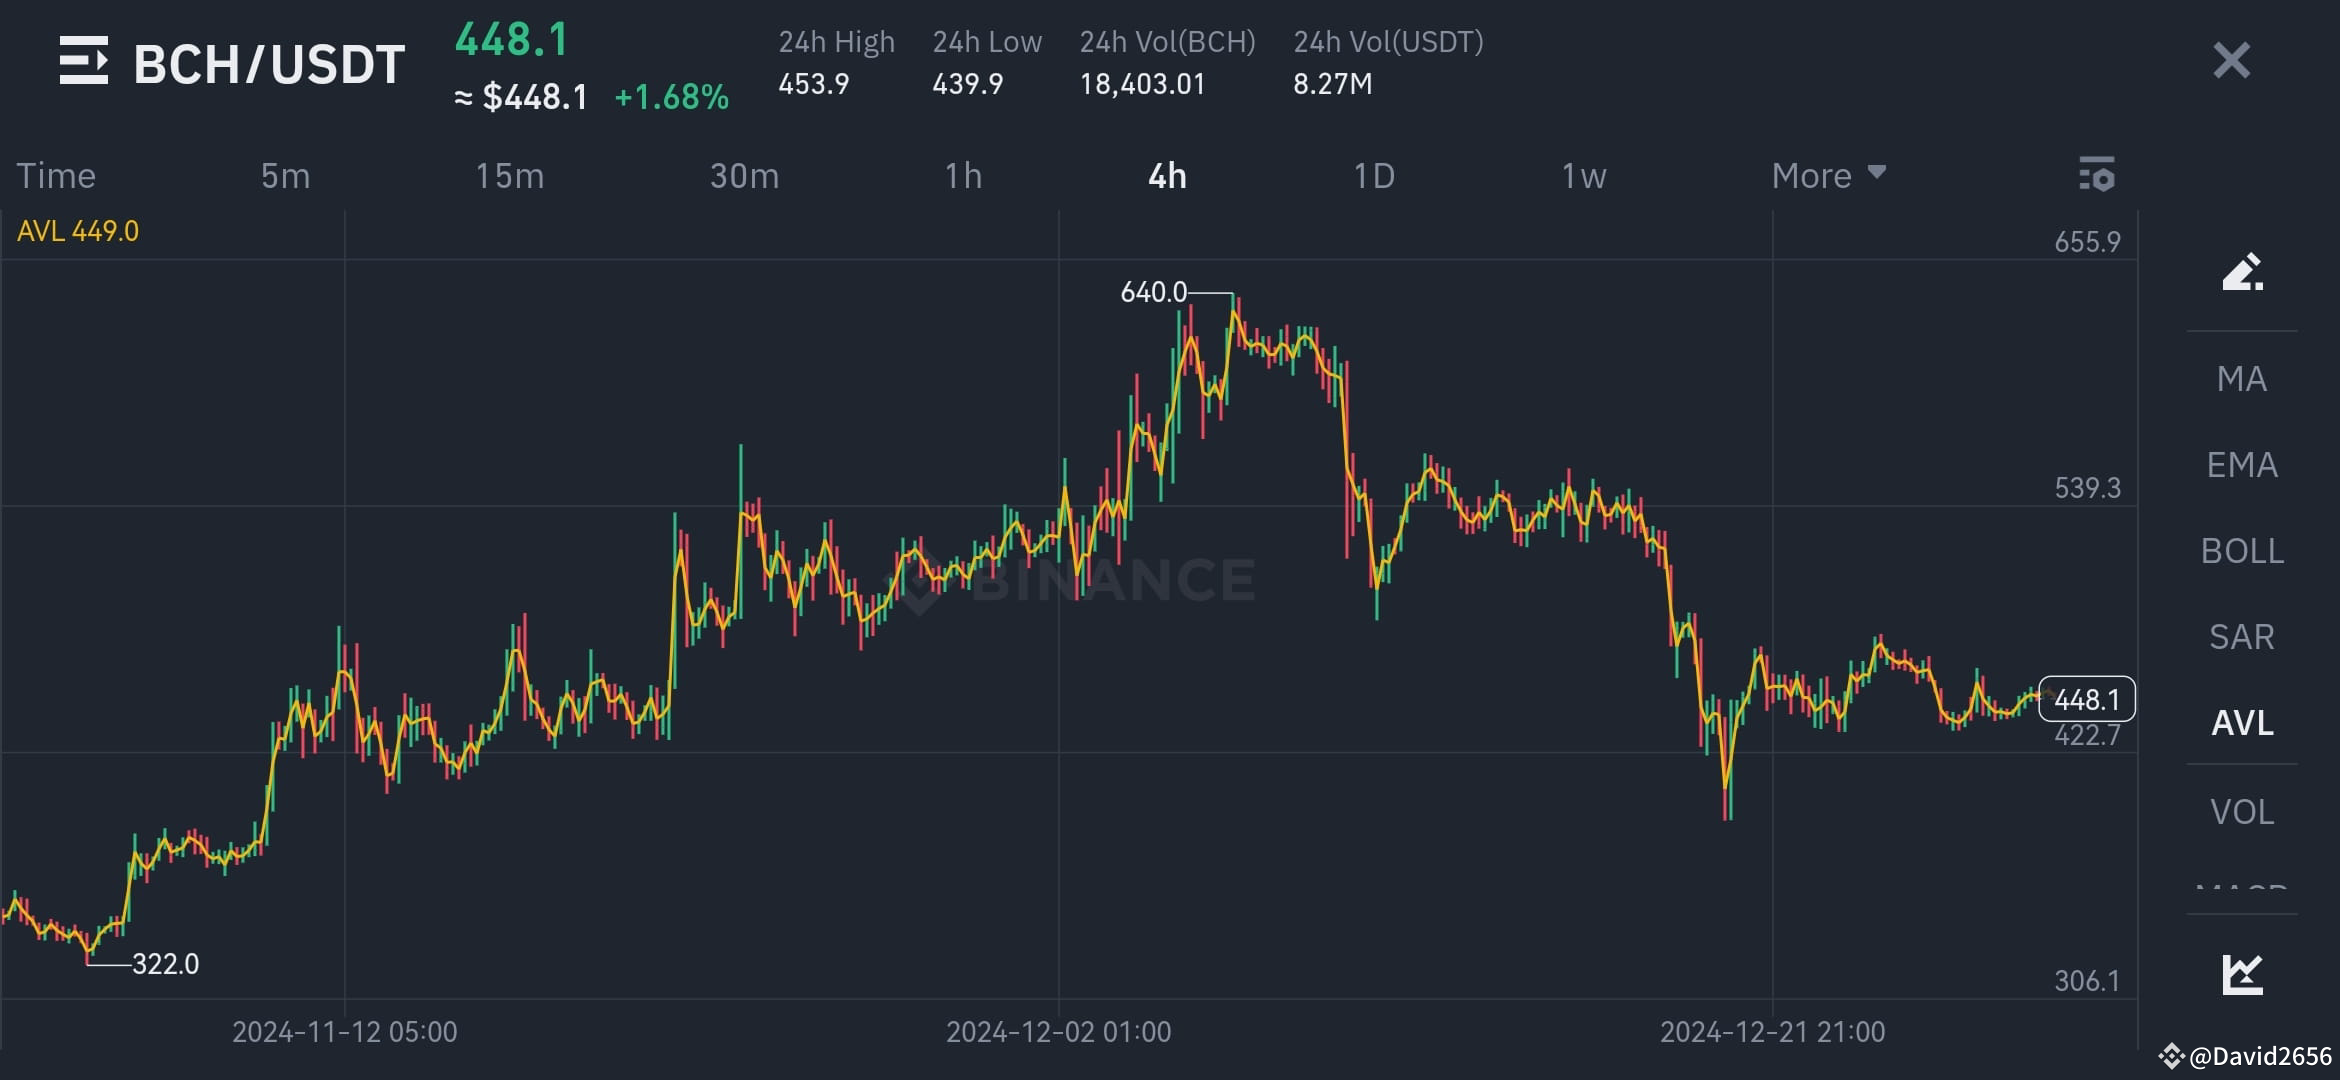Click the 448.1 current price label
2340x1080 pixels.
pyautogui.click(x=2086, y=699)
